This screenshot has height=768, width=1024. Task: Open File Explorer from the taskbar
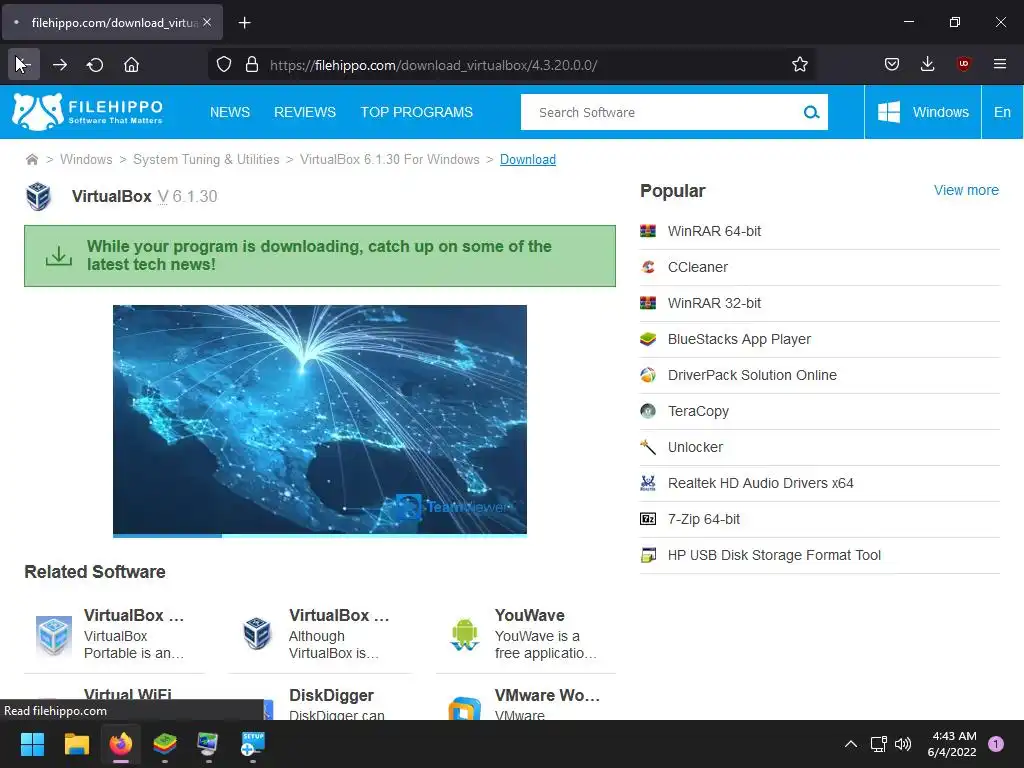[x=76, y=744]
